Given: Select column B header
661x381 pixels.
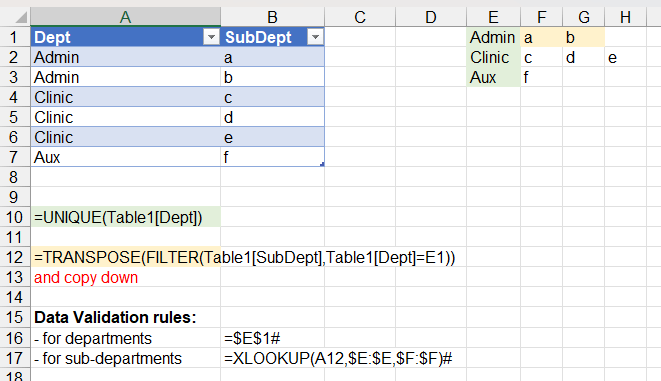Looking at the screenshot, I should click(x=272, y=17).
